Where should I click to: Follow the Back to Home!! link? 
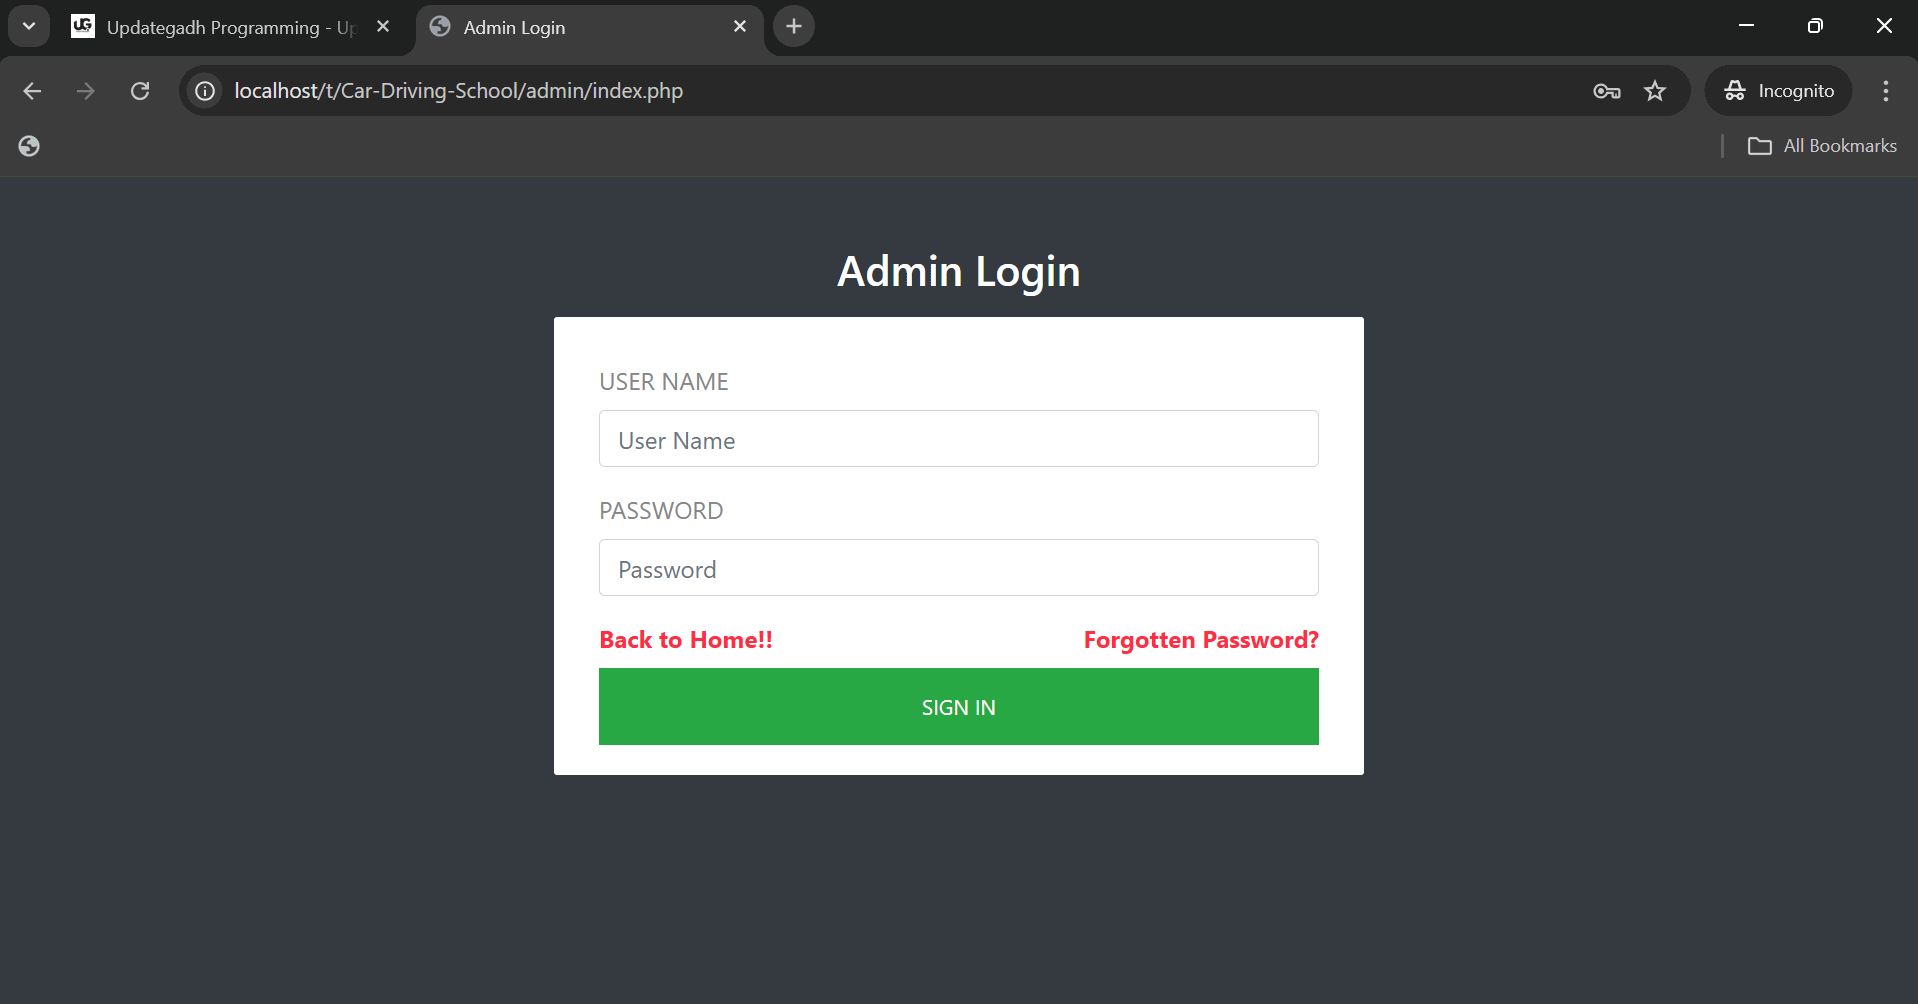click(686, 640)
